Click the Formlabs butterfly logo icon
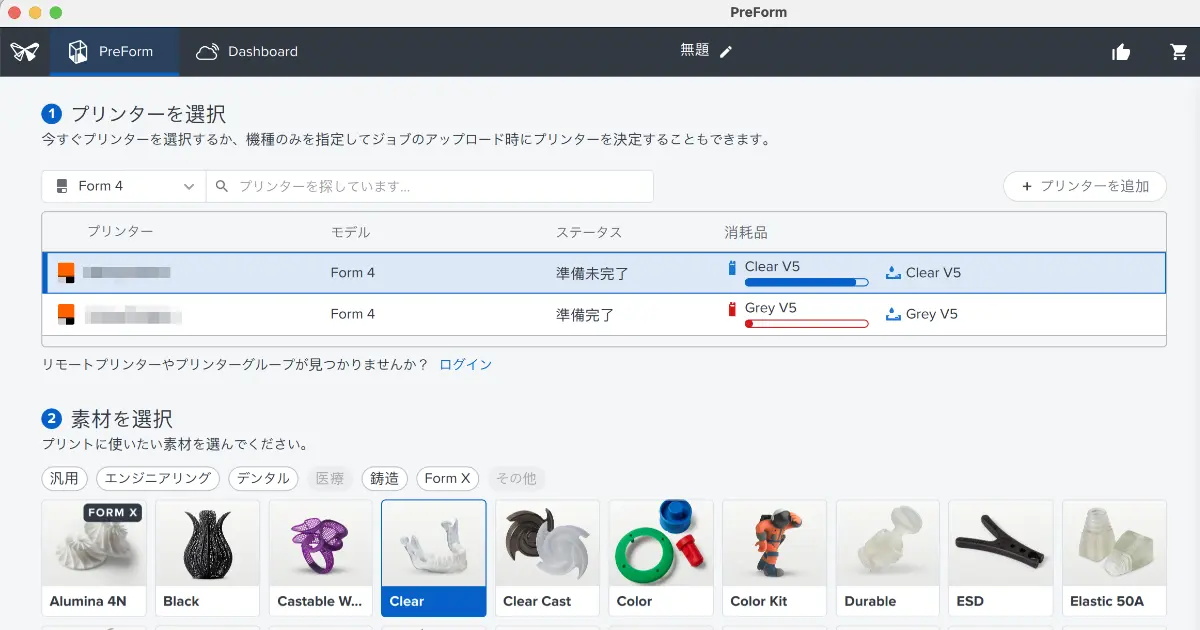The height and width of the screenshot is (630, 1200). (x=24, y=52)
